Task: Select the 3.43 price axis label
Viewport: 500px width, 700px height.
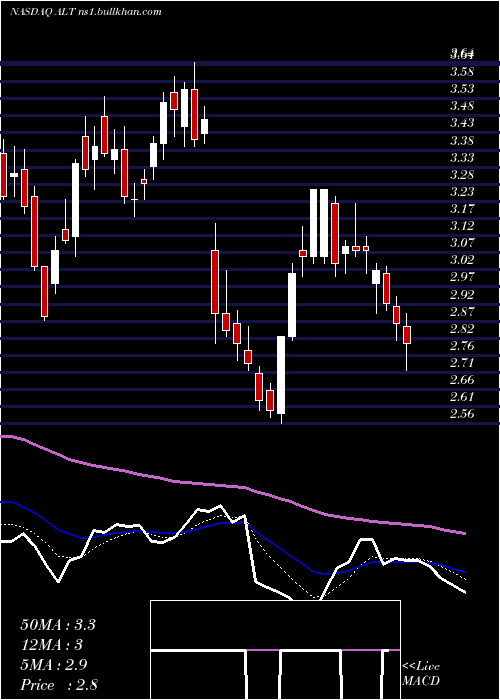Action: click(x=462, y=123)
